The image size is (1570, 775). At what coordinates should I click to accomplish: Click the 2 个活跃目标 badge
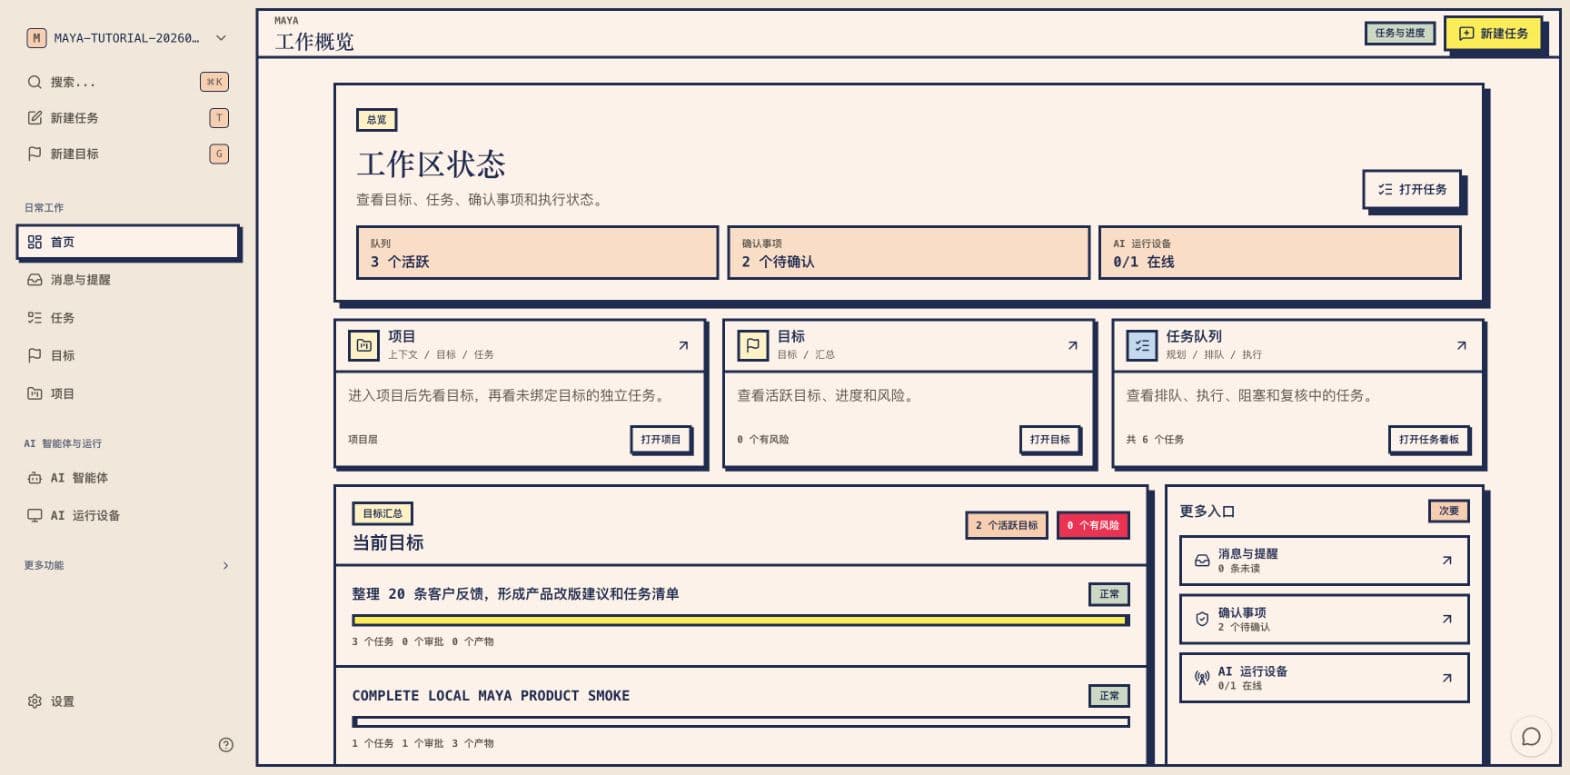[x=1007, y=525]
